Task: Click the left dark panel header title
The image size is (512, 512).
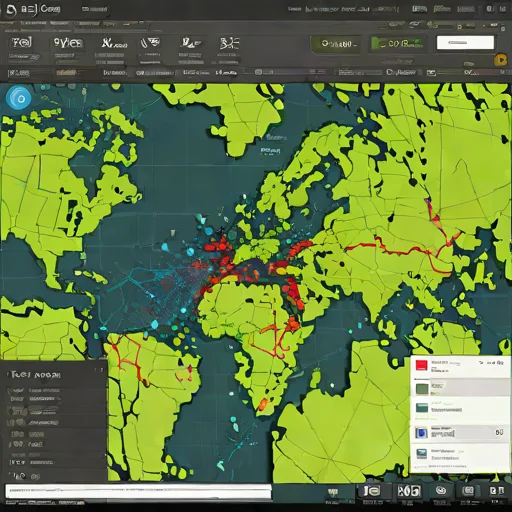Action: click(x=35, y=375)
